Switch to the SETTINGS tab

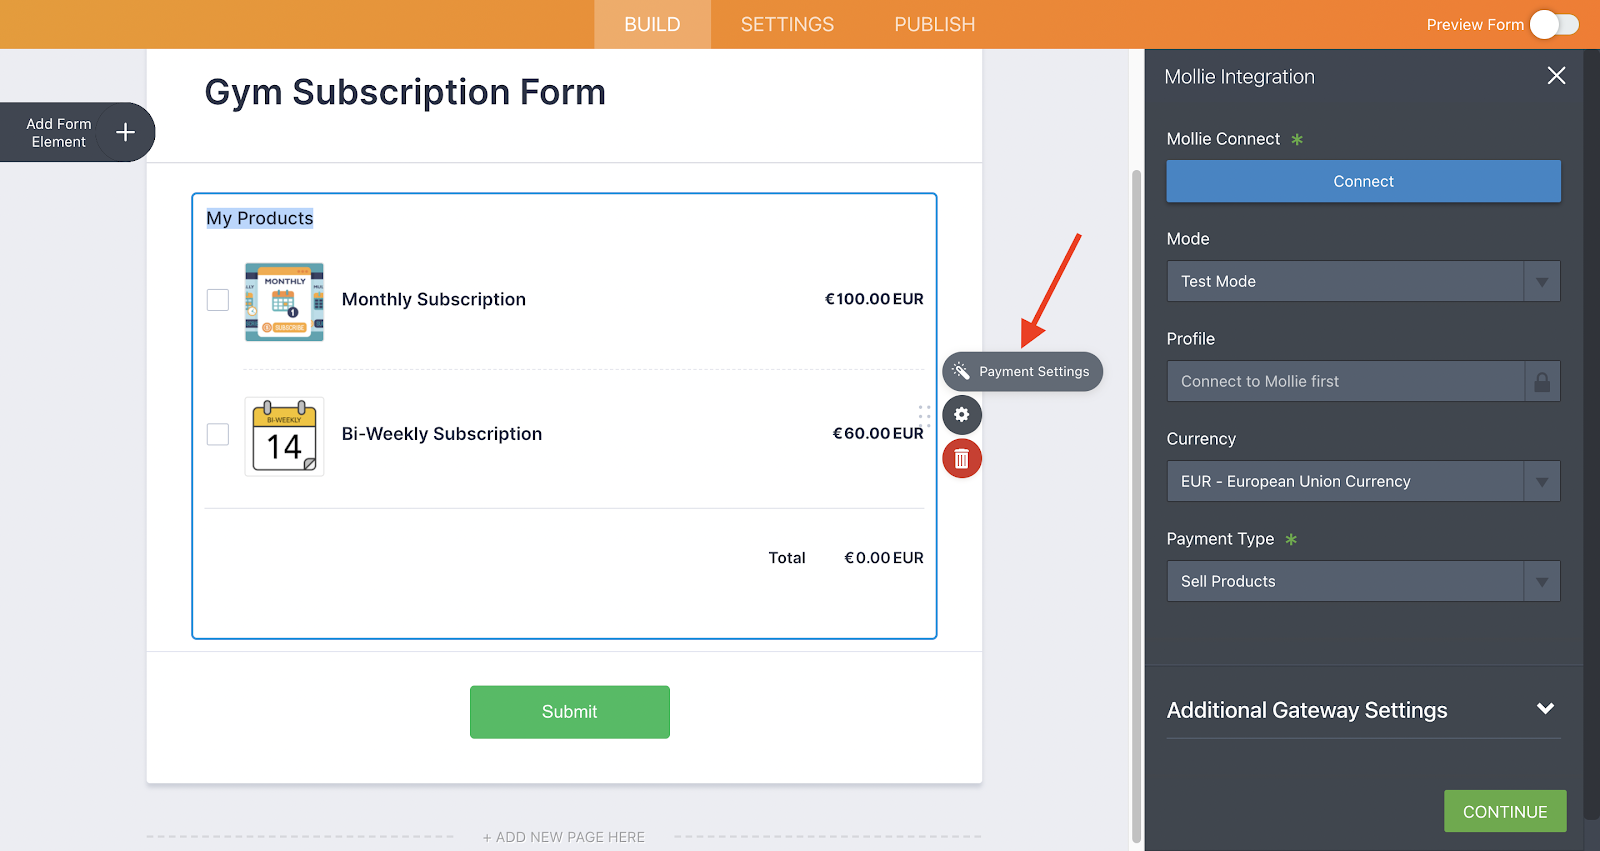pyautogui.click(x=787, y=25)
